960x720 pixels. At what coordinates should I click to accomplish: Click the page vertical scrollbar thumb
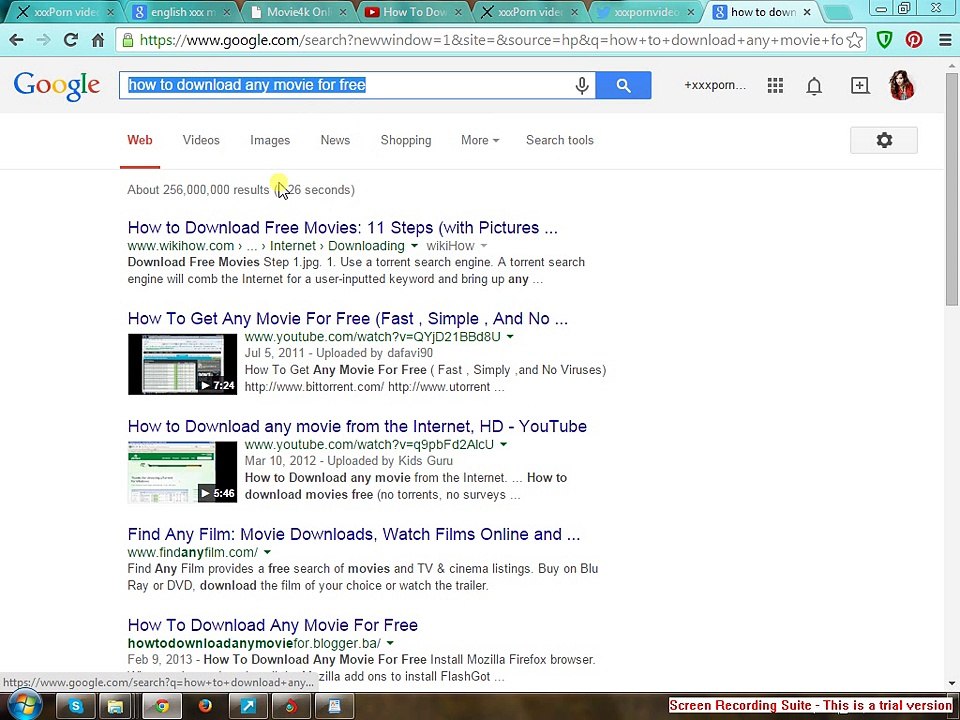[952, 190]
